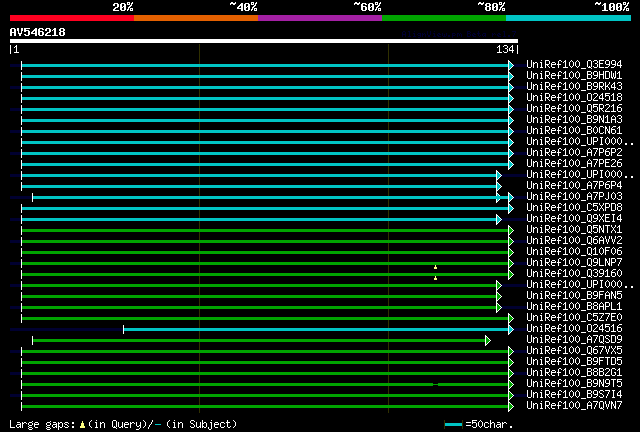This screenshot has height=432, width=640.
Task: Click the query end position 134
Action: [505, 49]
